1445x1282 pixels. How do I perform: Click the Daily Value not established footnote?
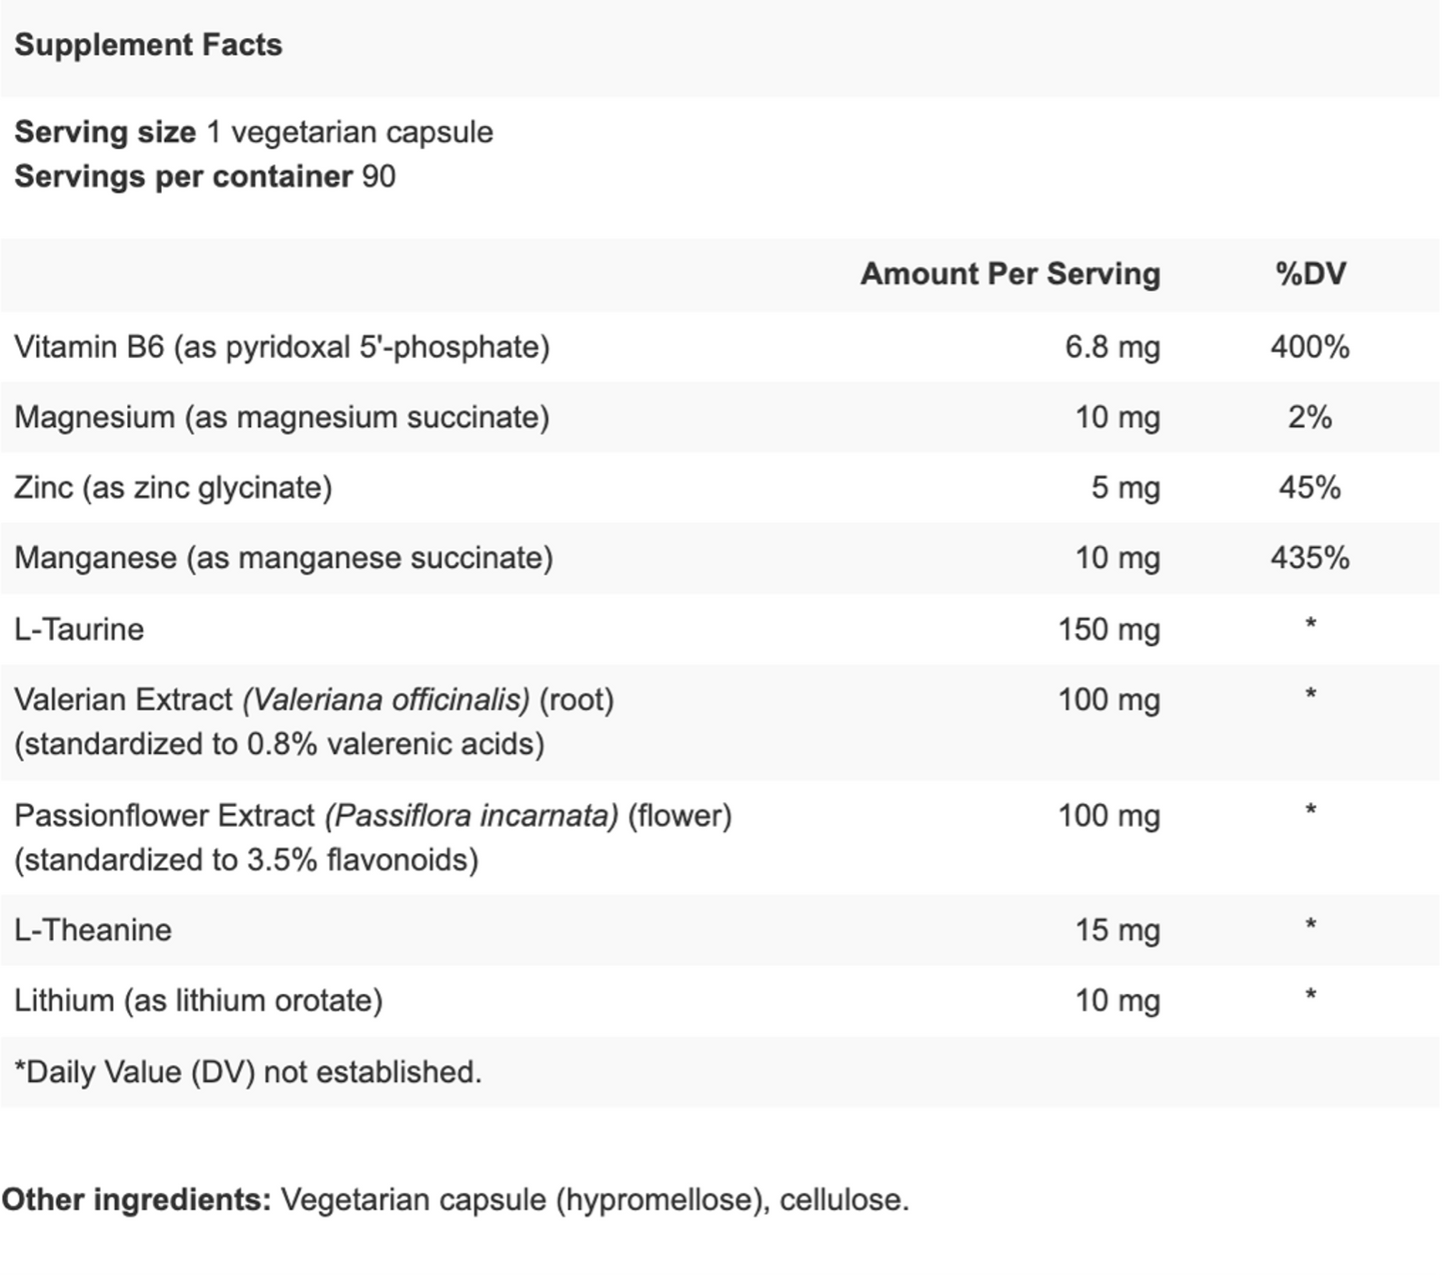[248, 1072]
